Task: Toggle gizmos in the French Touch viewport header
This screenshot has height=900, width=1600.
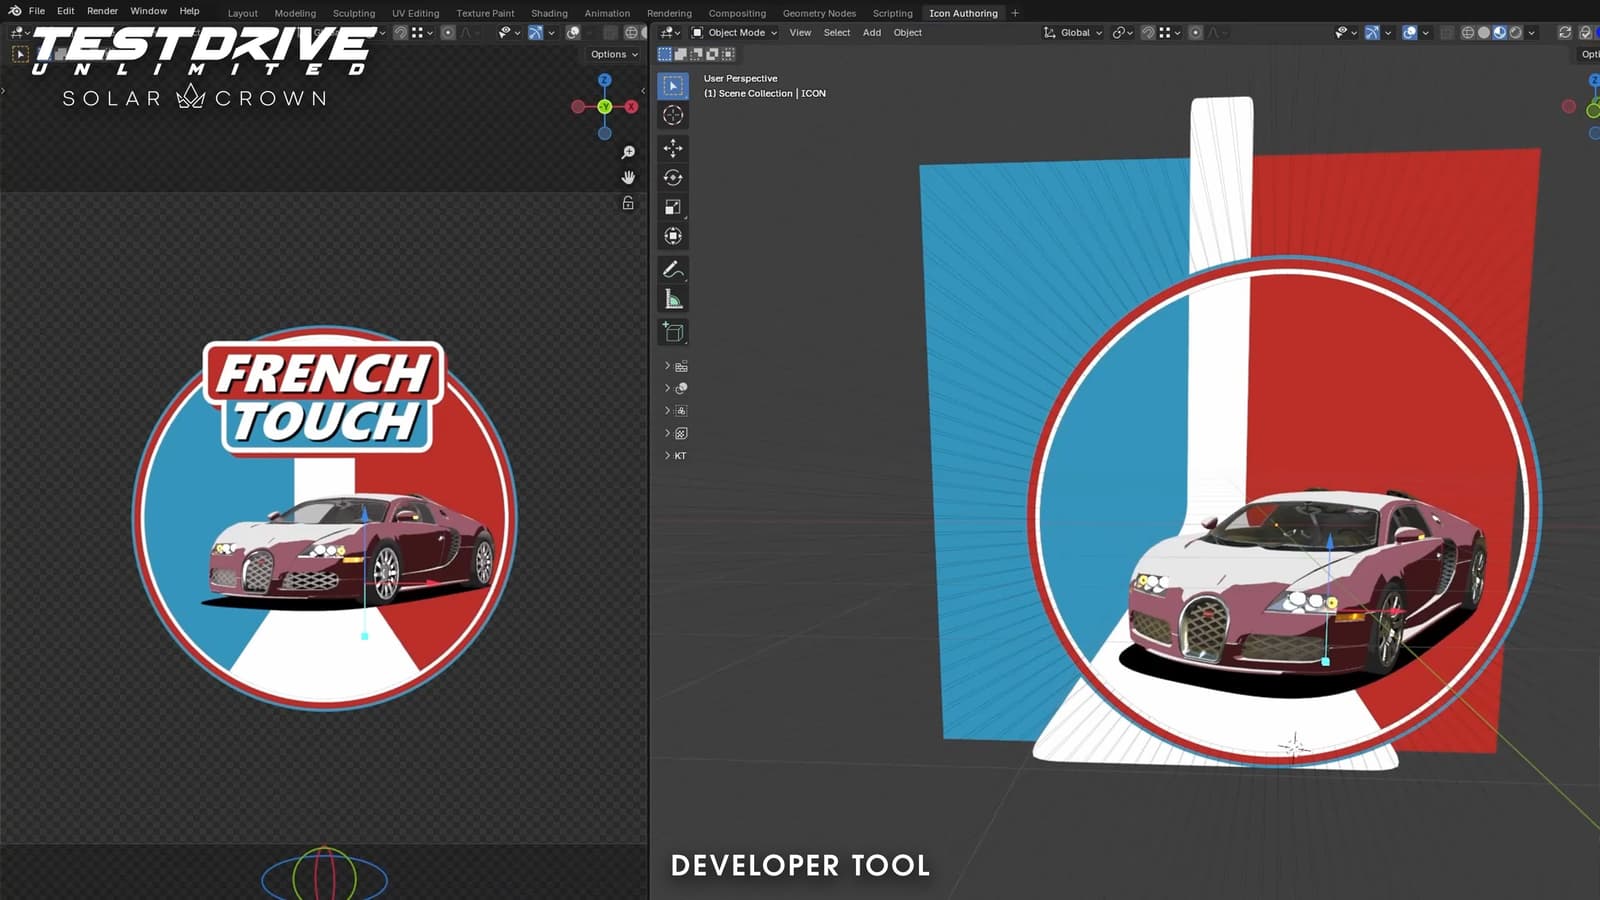Action: [x=536, y=32]
